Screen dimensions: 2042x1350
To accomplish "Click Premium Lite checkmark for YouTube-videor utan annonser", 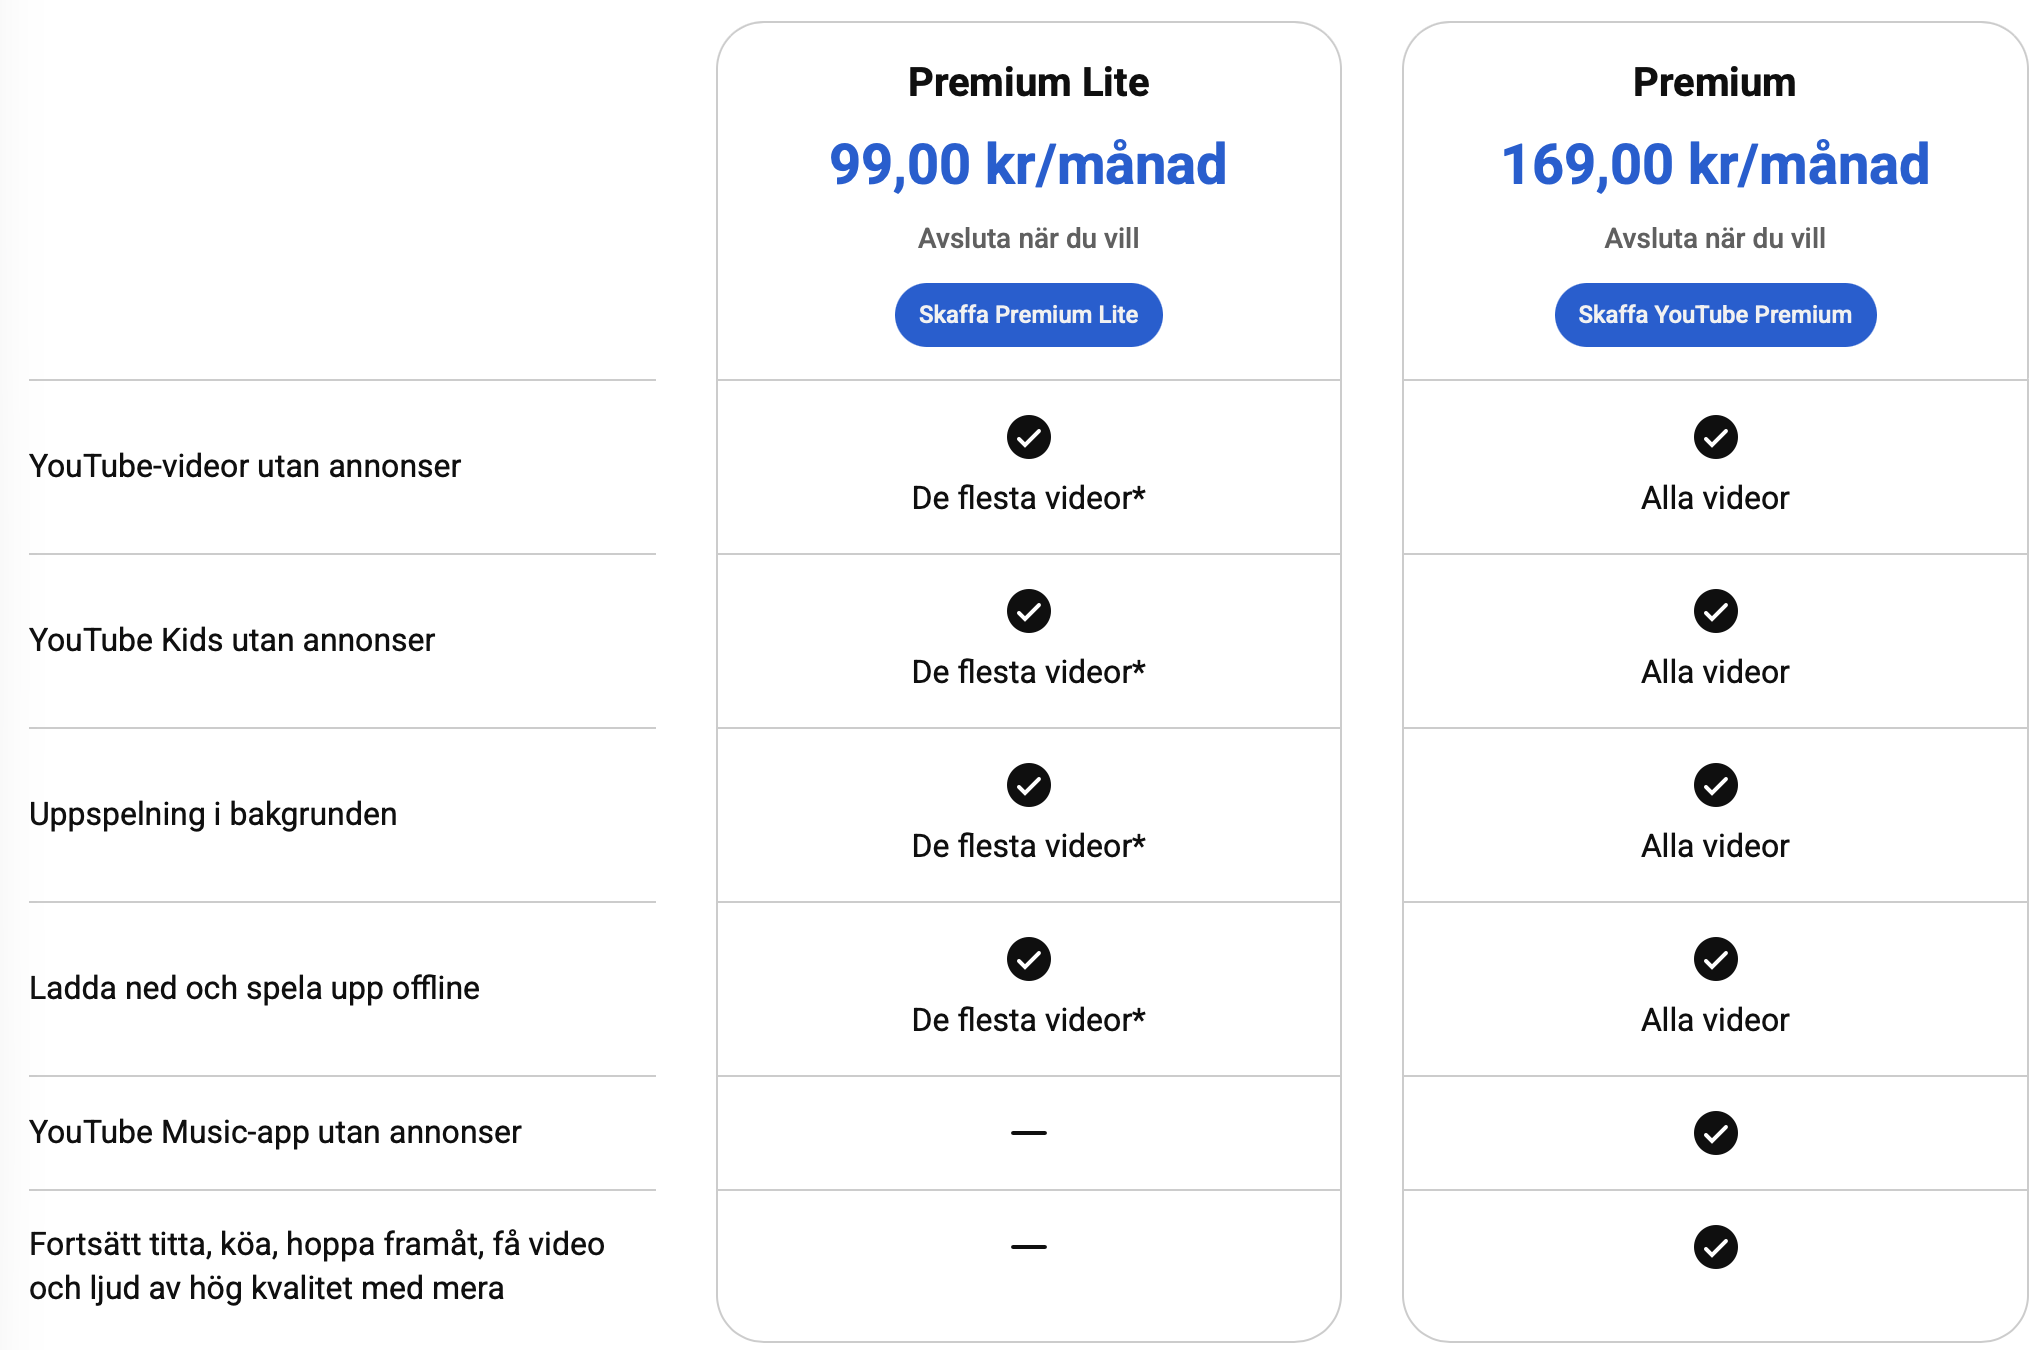I will 1029,437.
